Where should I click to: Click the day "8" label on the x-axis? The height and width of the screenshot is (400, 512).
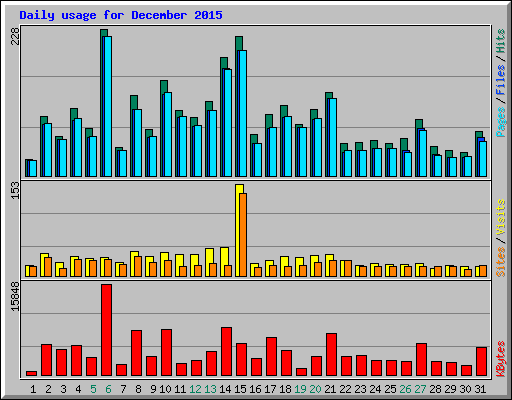coord(138,389)
